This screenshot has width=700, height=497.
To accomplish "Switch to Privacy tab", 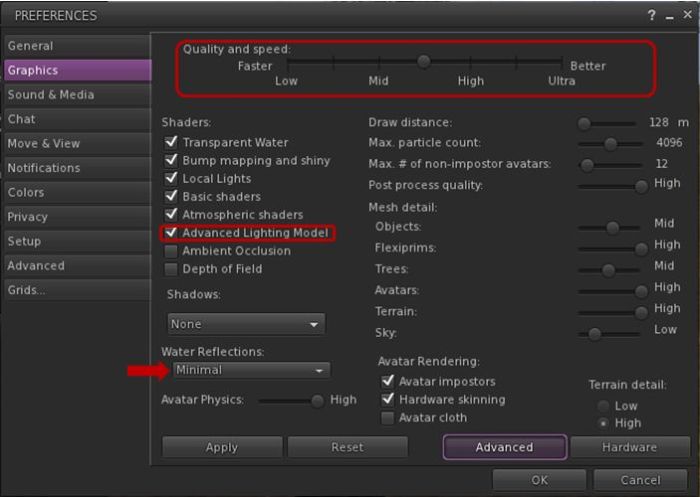I will 77,217.
